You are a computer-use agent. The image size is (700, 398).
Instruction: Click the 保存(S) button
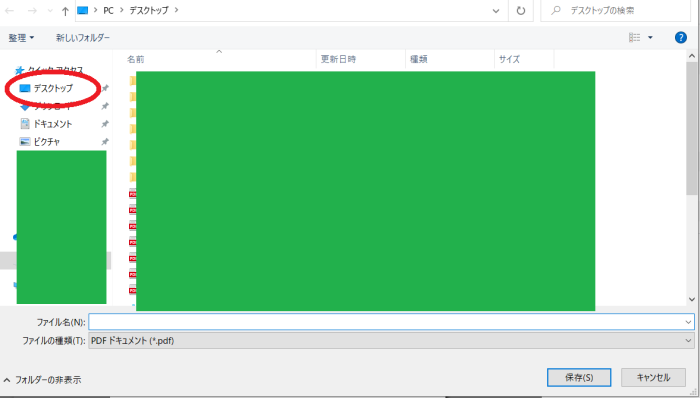[579, 377]
